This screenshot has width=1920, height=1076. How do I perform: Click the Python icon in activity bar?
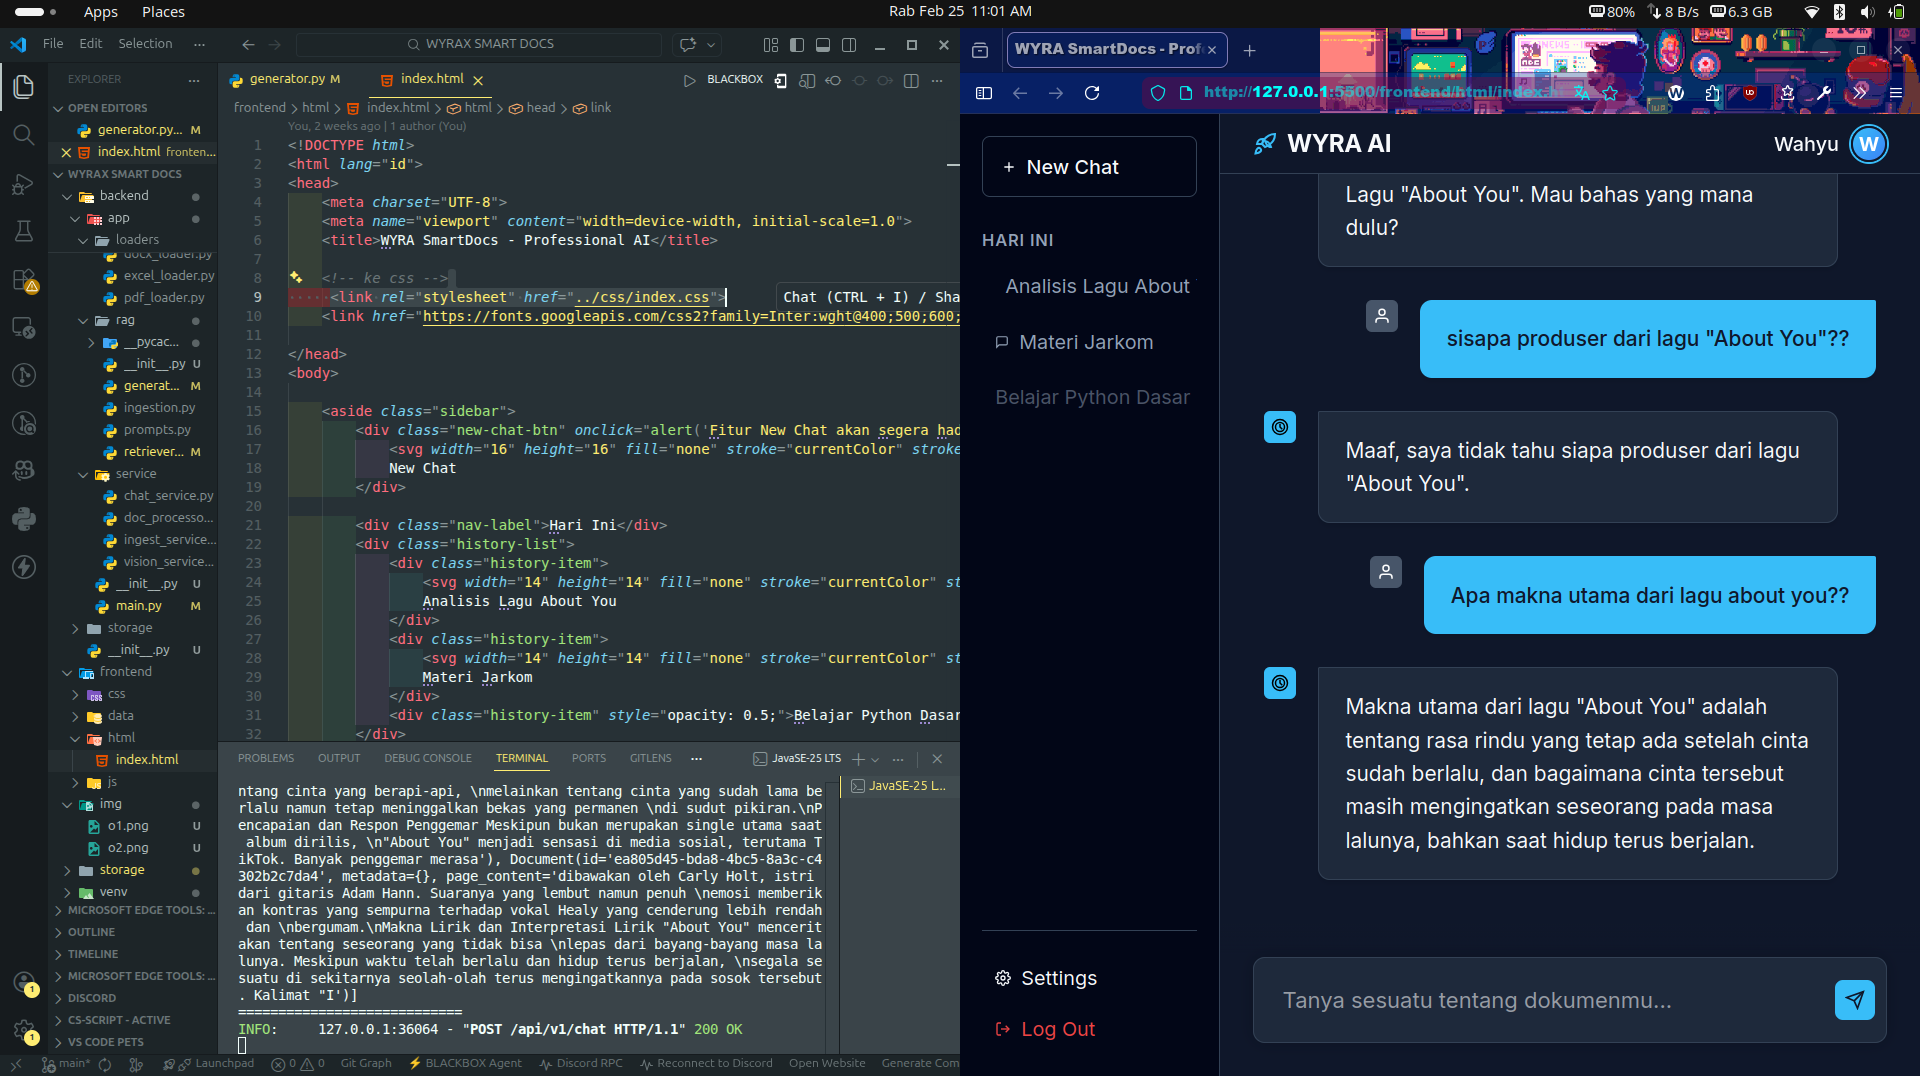pyautogui.click(x=24, y=518)
